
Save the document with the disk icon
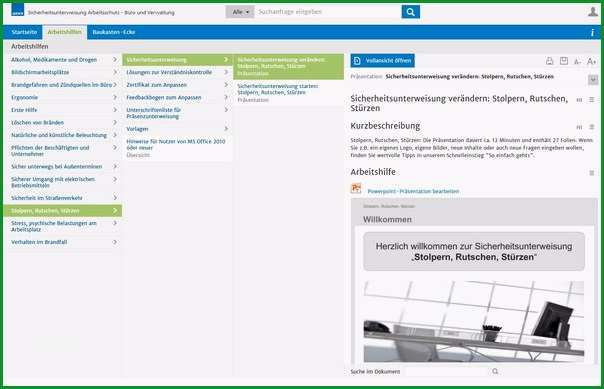[x=564, y=61]
